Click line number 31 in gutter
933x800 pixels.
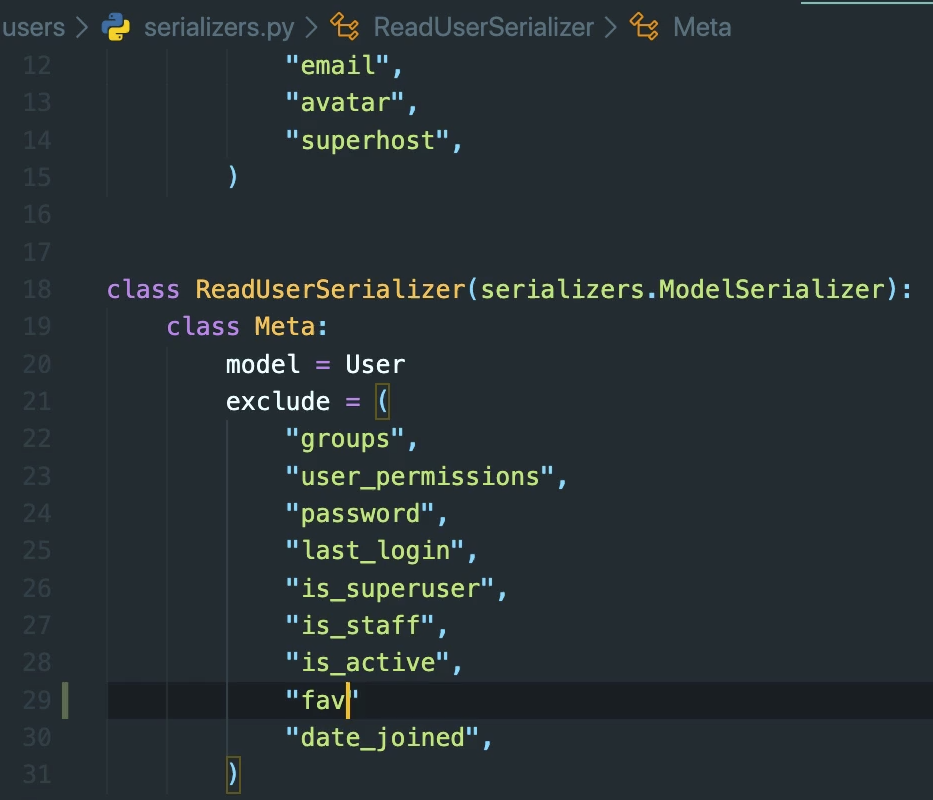37,774
